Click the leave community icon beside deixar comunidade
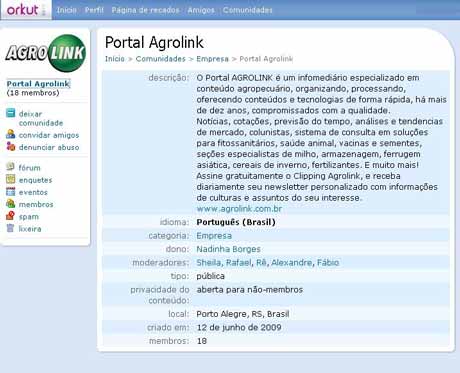Image resolution: width=460 pixels, height=373 pixels. tap(11, 113)
